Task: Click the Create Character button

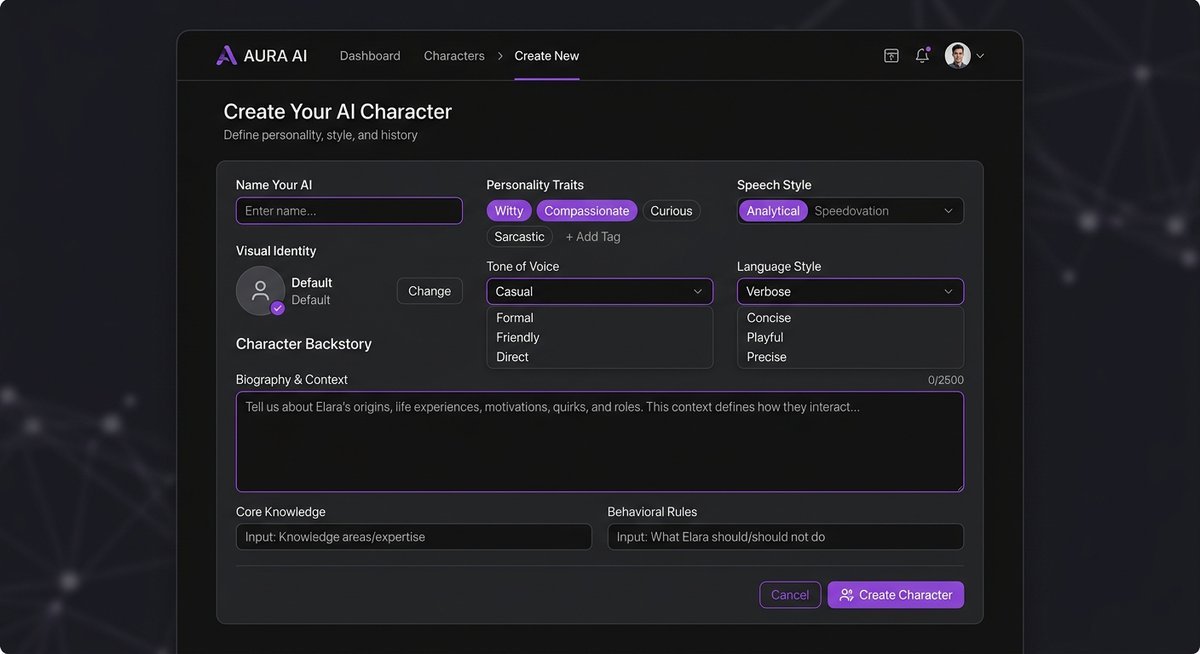Action: click(x=896, y=595)
